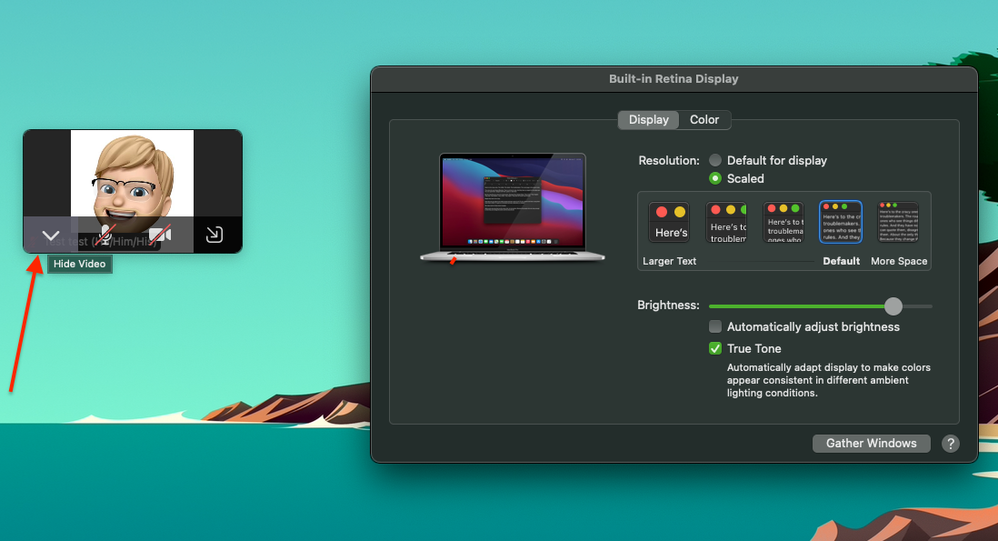998x541 pixels.
Task: Click the Hide Video chevron arrow
Action: pos(51,236)
